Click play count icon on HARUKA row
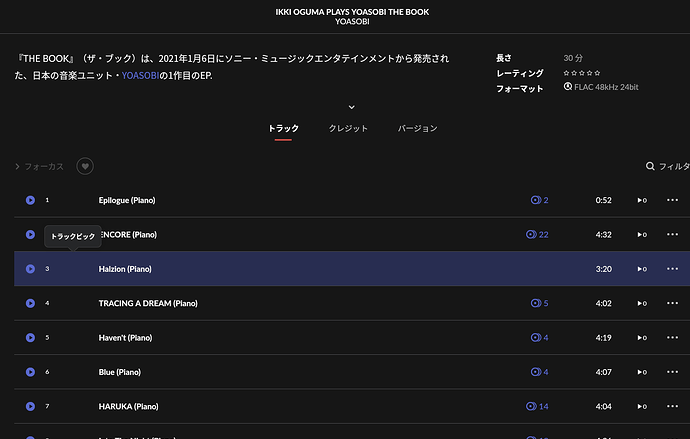Viewport: 690px width, 439px height. (642, 406)
